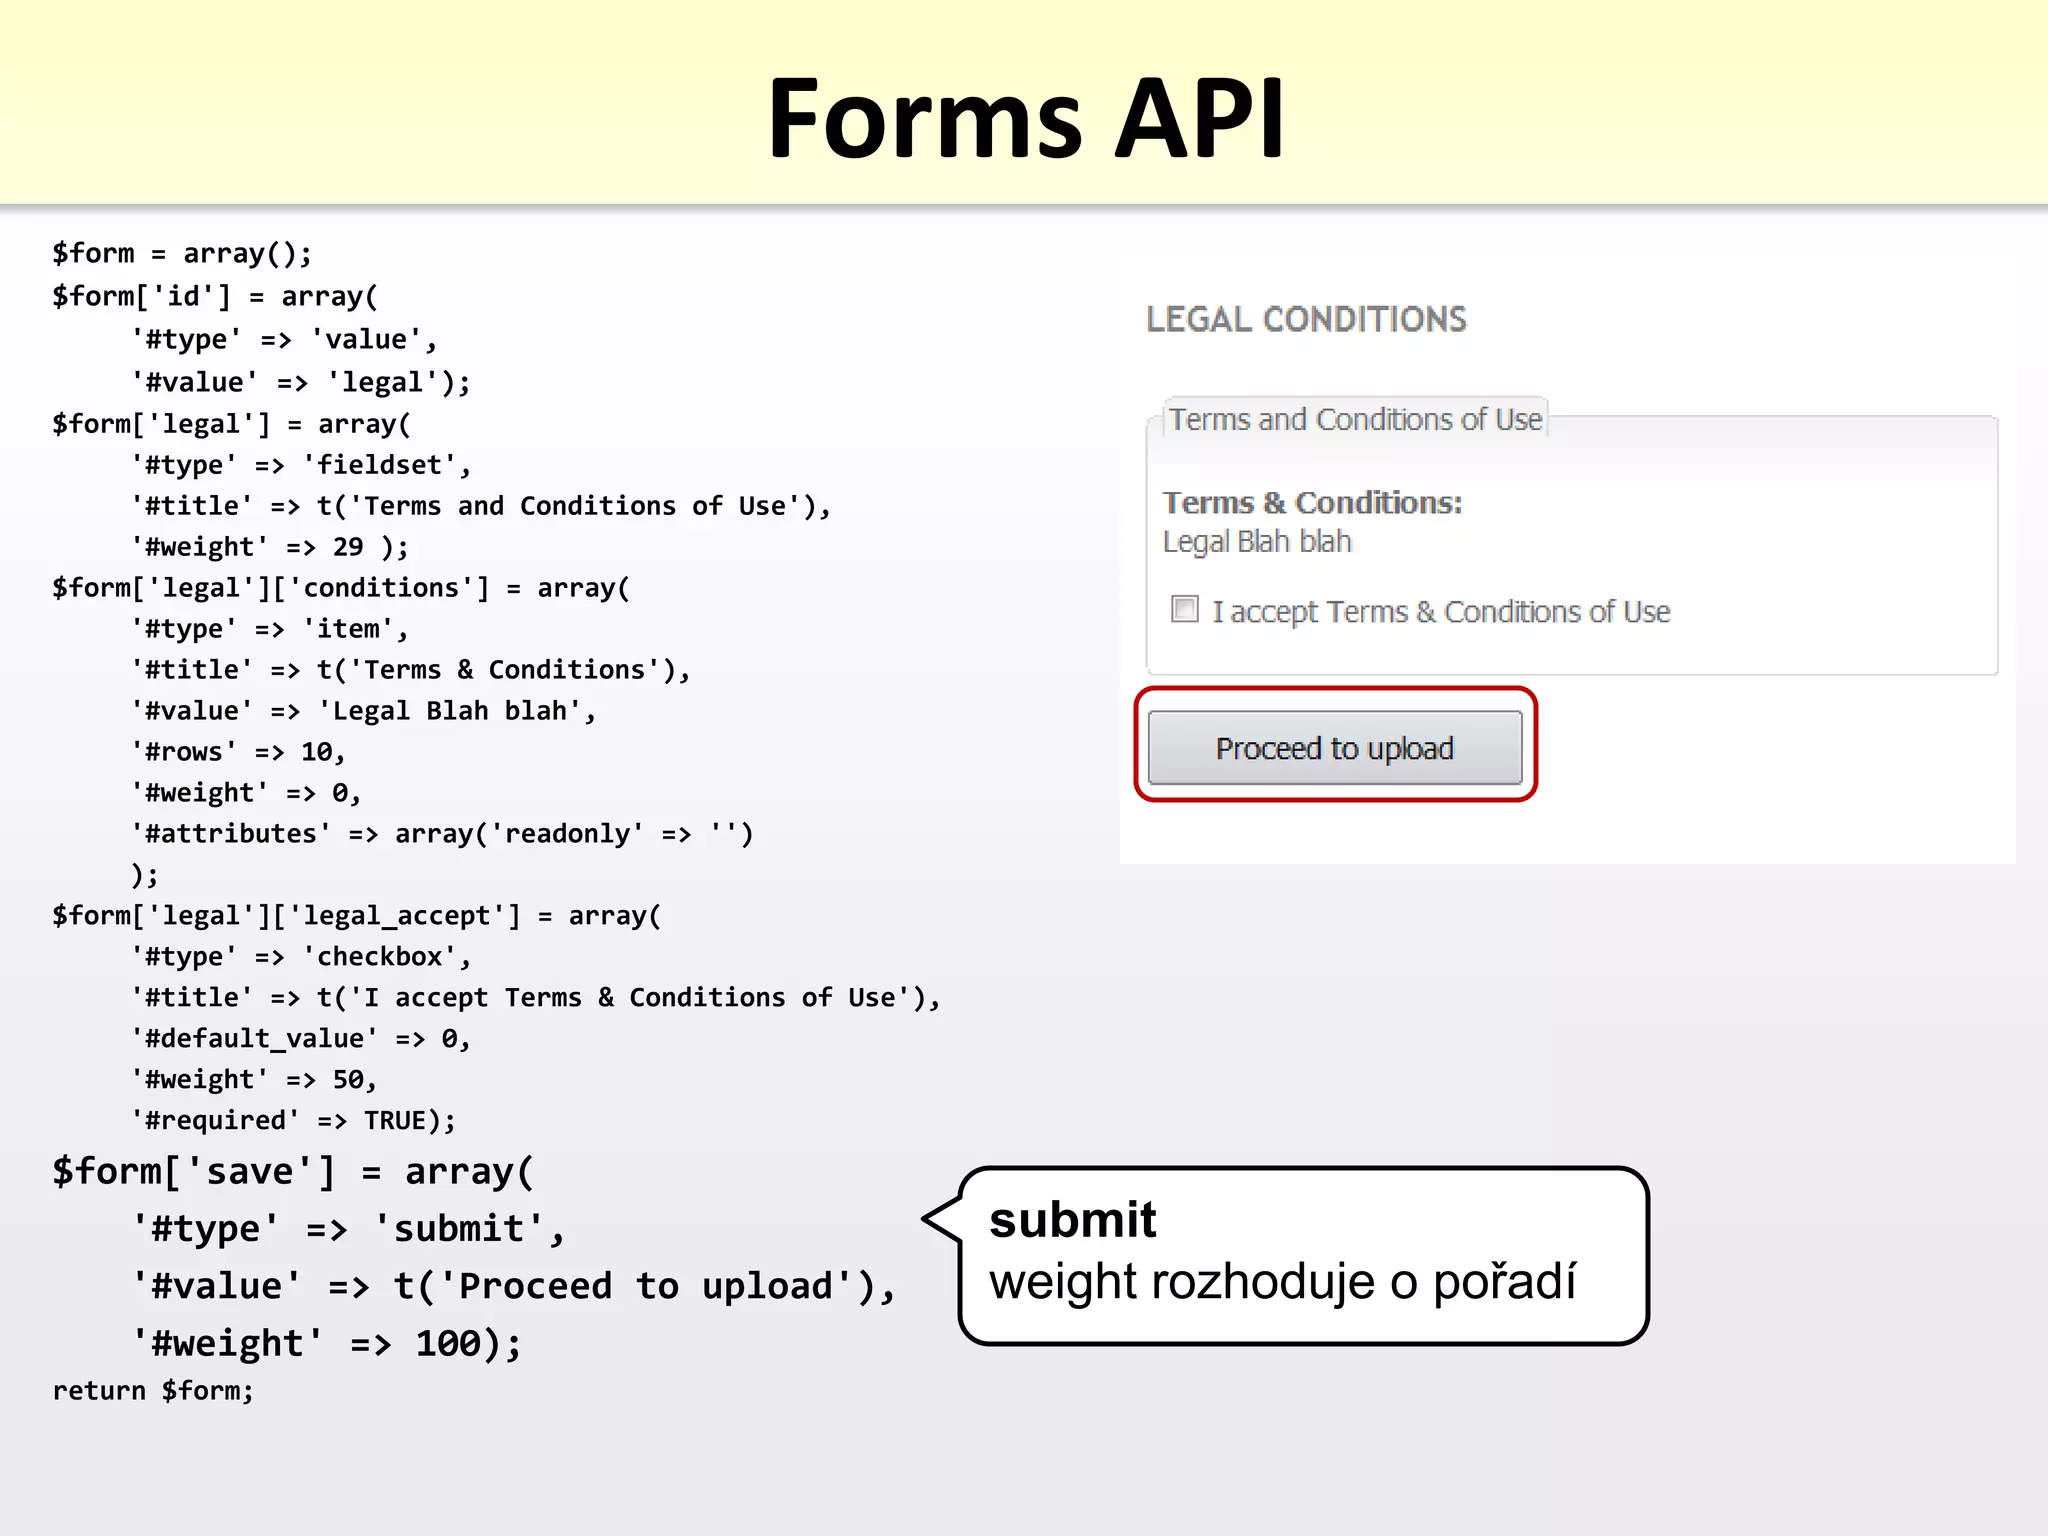This screenshot has height=1536, width=2048.
Task: Click the '#weight' => 100 code line
Action: 327,1343
